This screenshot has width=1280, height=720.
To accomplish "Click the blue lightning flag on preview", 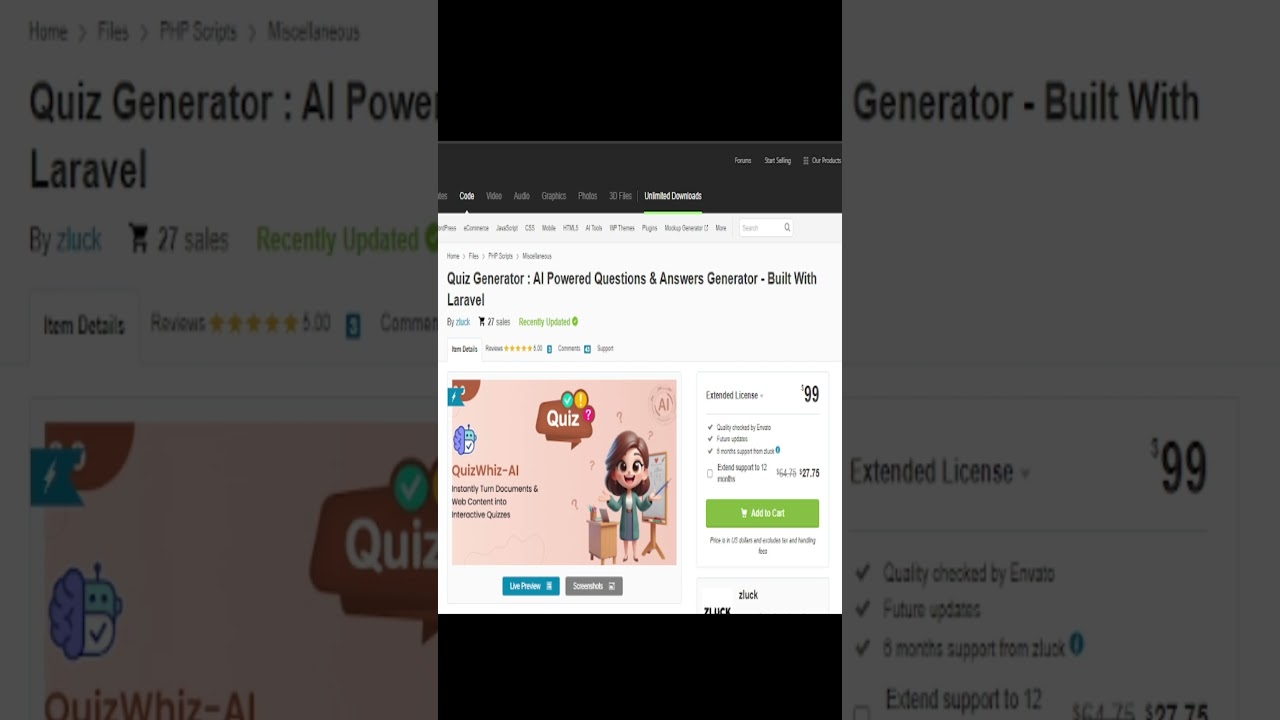I will coord(454,396).
